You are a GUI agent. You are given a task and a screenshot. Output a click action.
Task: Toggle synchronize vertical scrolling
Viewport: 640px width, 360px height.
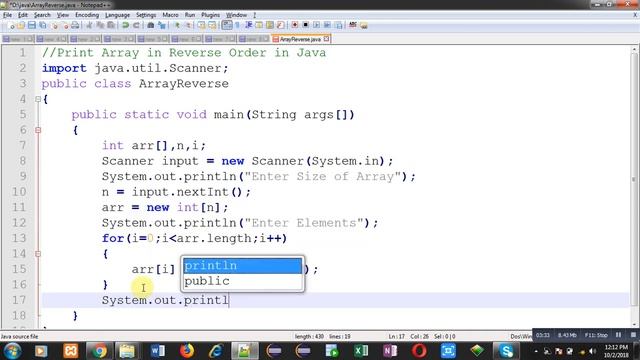[x=202, y=25]
